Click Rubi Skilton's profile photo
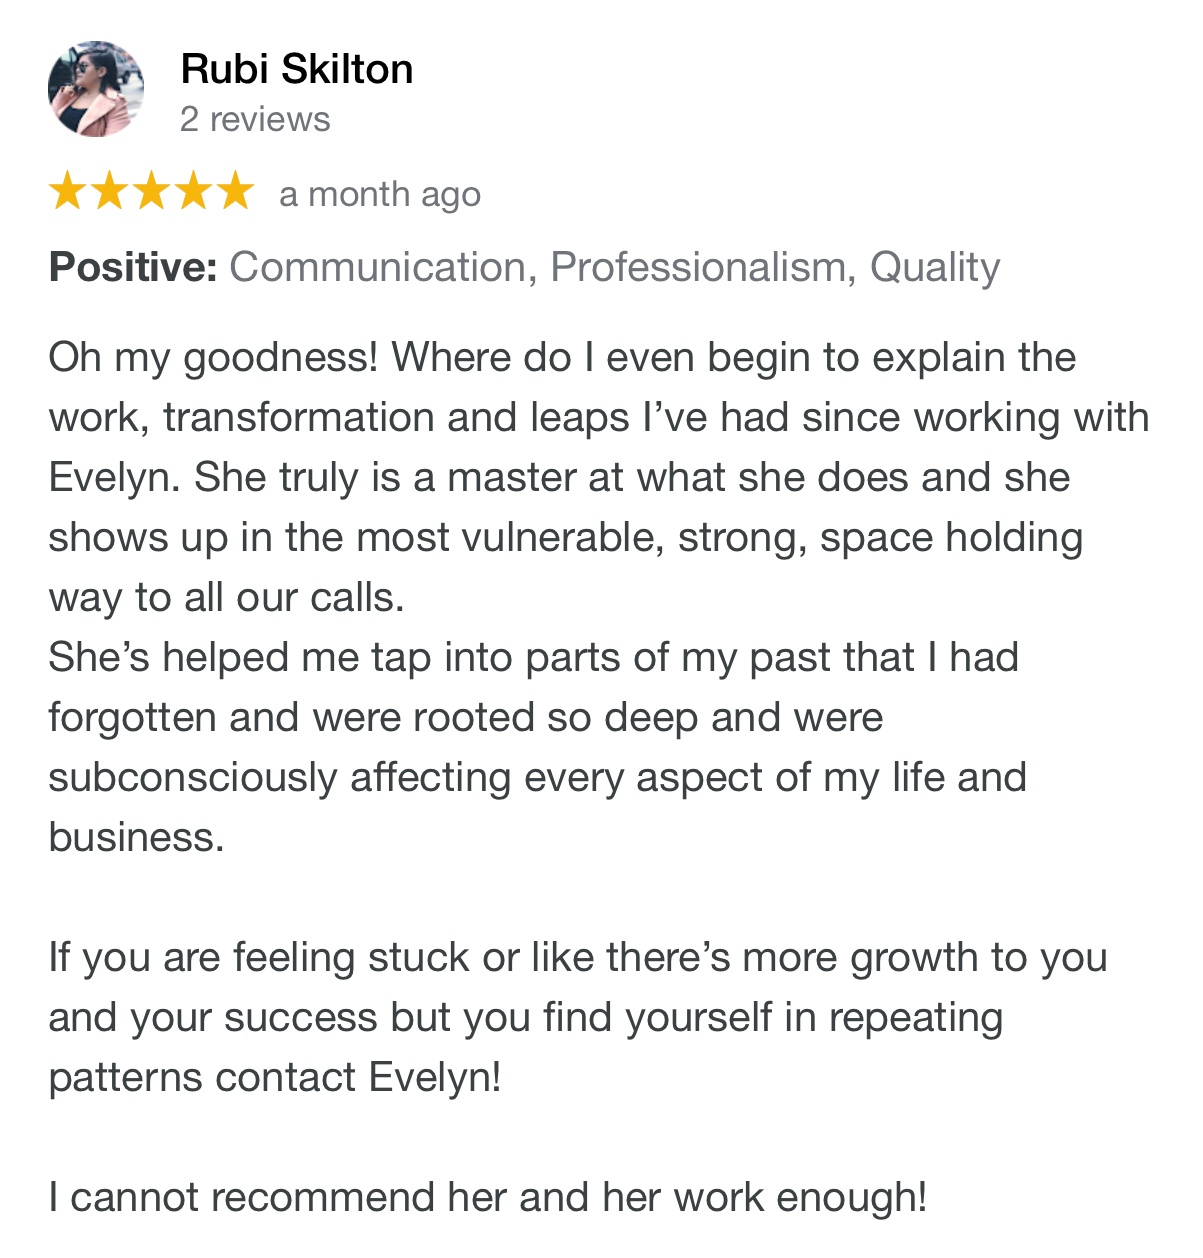The width and height of the screenshot is (1203, 1258). click(x=96, y=89)
